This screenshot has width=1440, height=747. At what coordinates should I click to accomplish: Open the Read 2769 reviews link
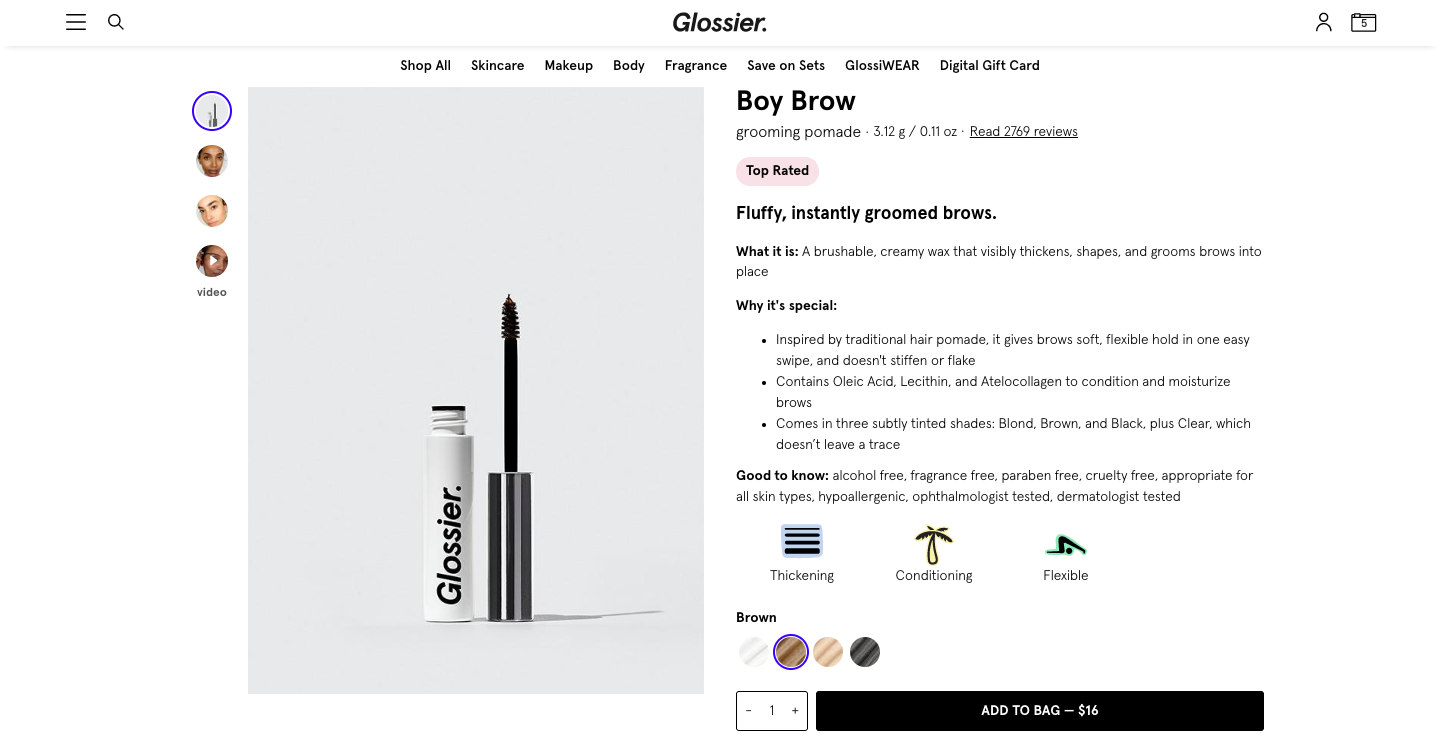(x=1023, y=132)
